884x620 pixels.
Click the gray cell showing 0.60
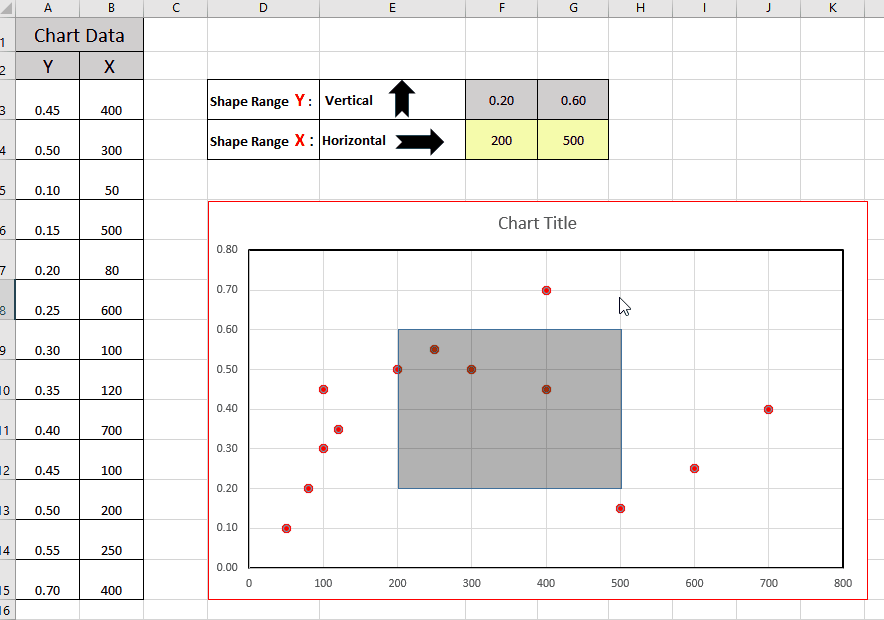(x=573, y=100)
